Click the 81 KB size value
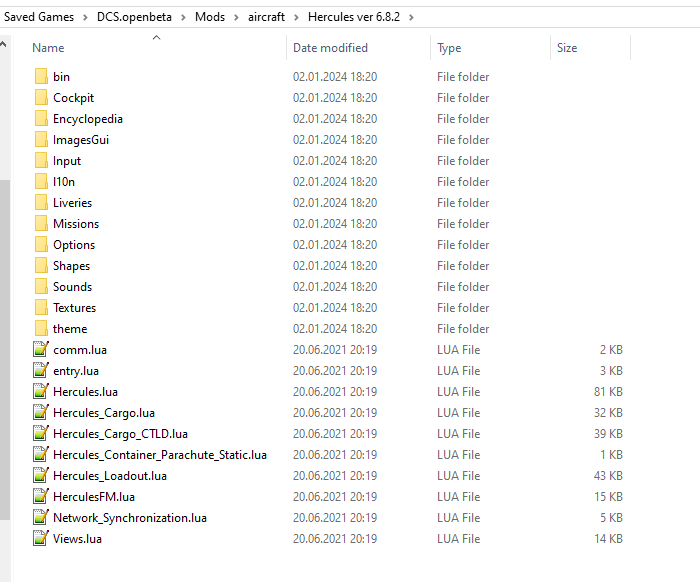 (608, 391)
